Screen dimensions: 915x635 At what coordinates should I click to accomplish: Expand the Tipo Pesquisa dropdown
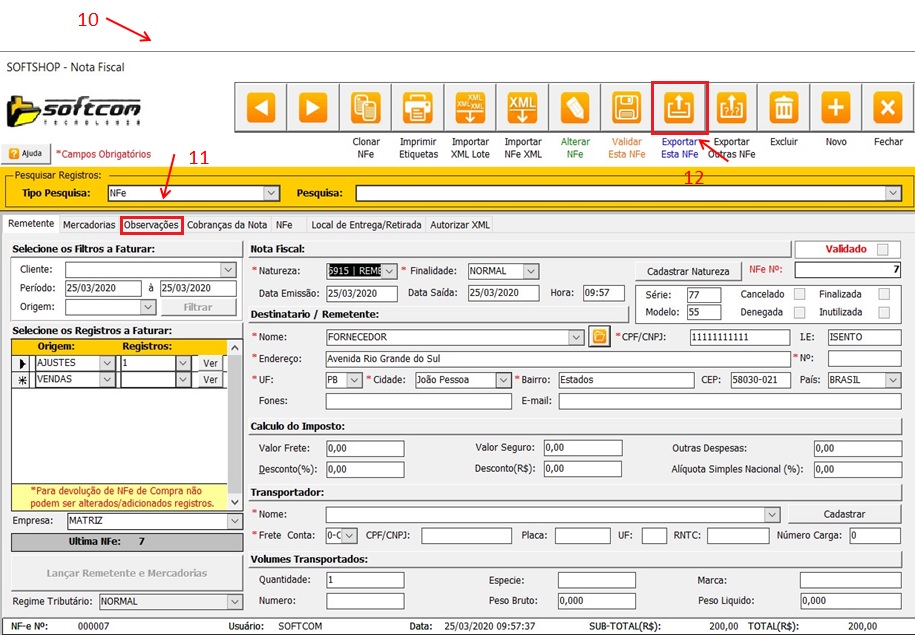[x=271, y=193]
